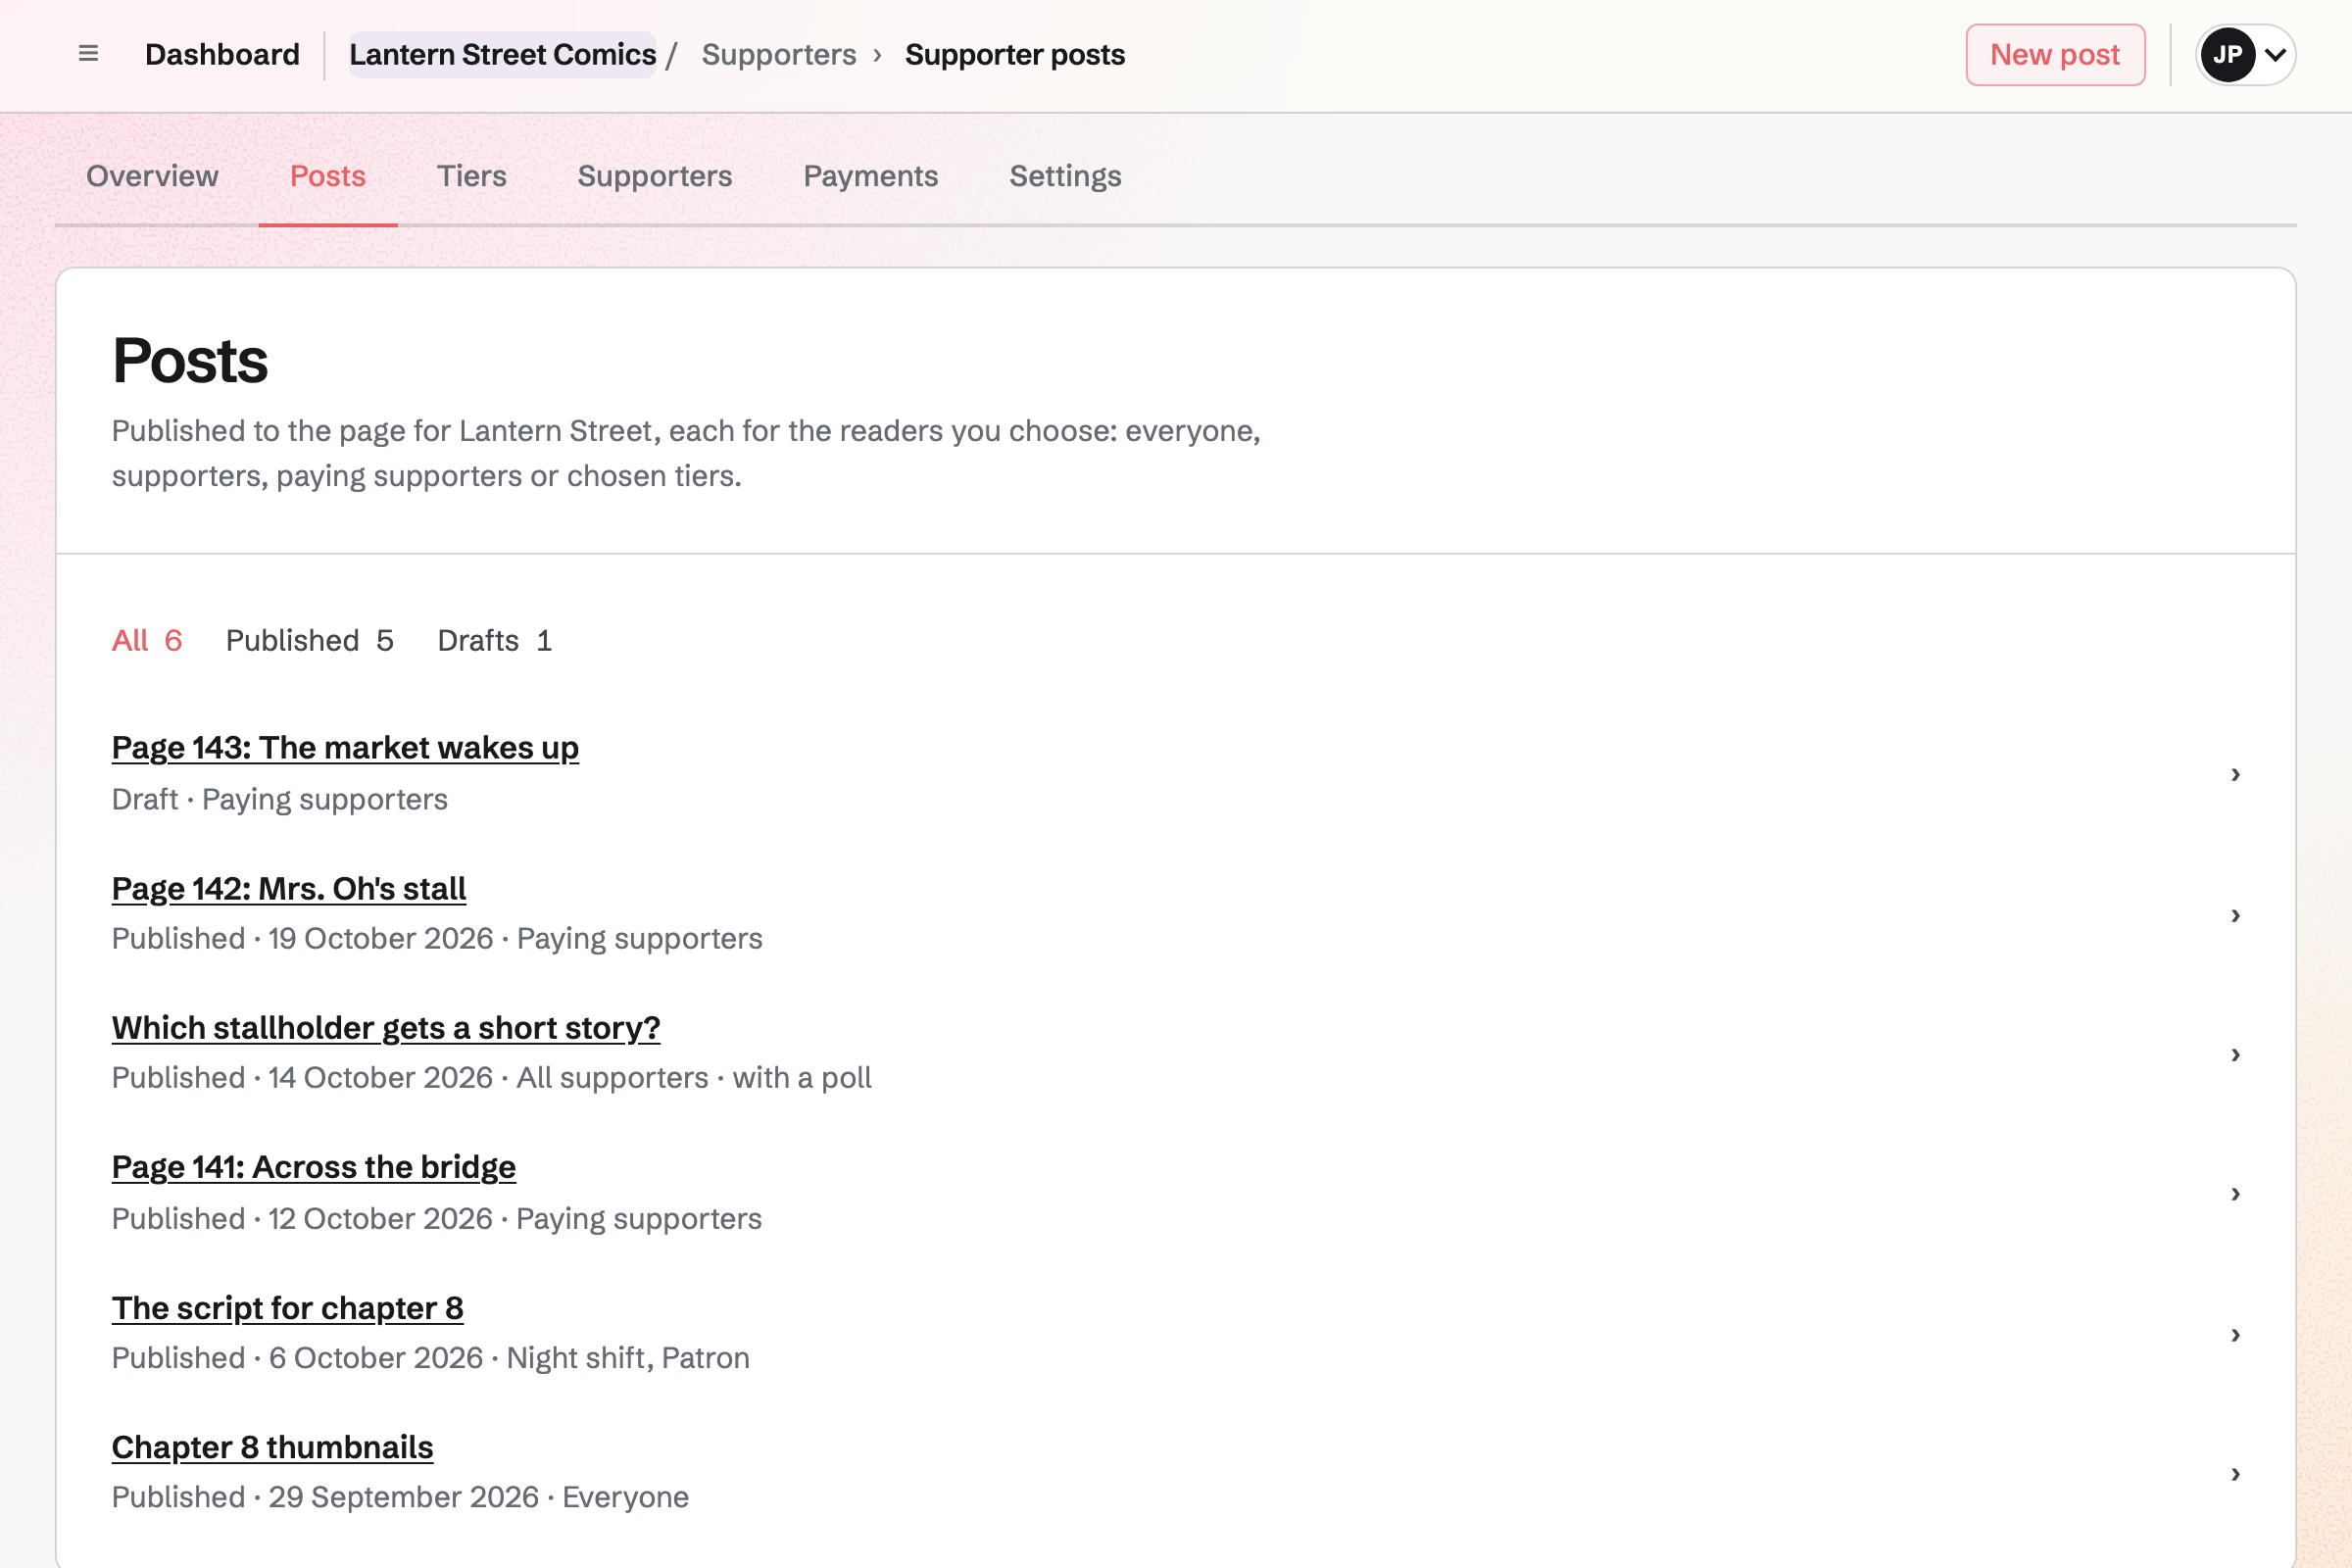Filter posts by Published 5
Viewport: 2352px width, 1568px height.
(310, 640)
